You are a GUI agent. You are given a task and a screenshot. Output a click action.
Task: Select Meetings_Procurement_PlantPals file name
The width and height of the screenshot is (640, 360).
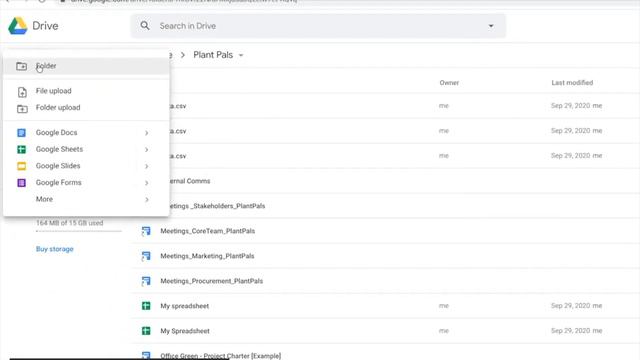click(x=211, y=281)
